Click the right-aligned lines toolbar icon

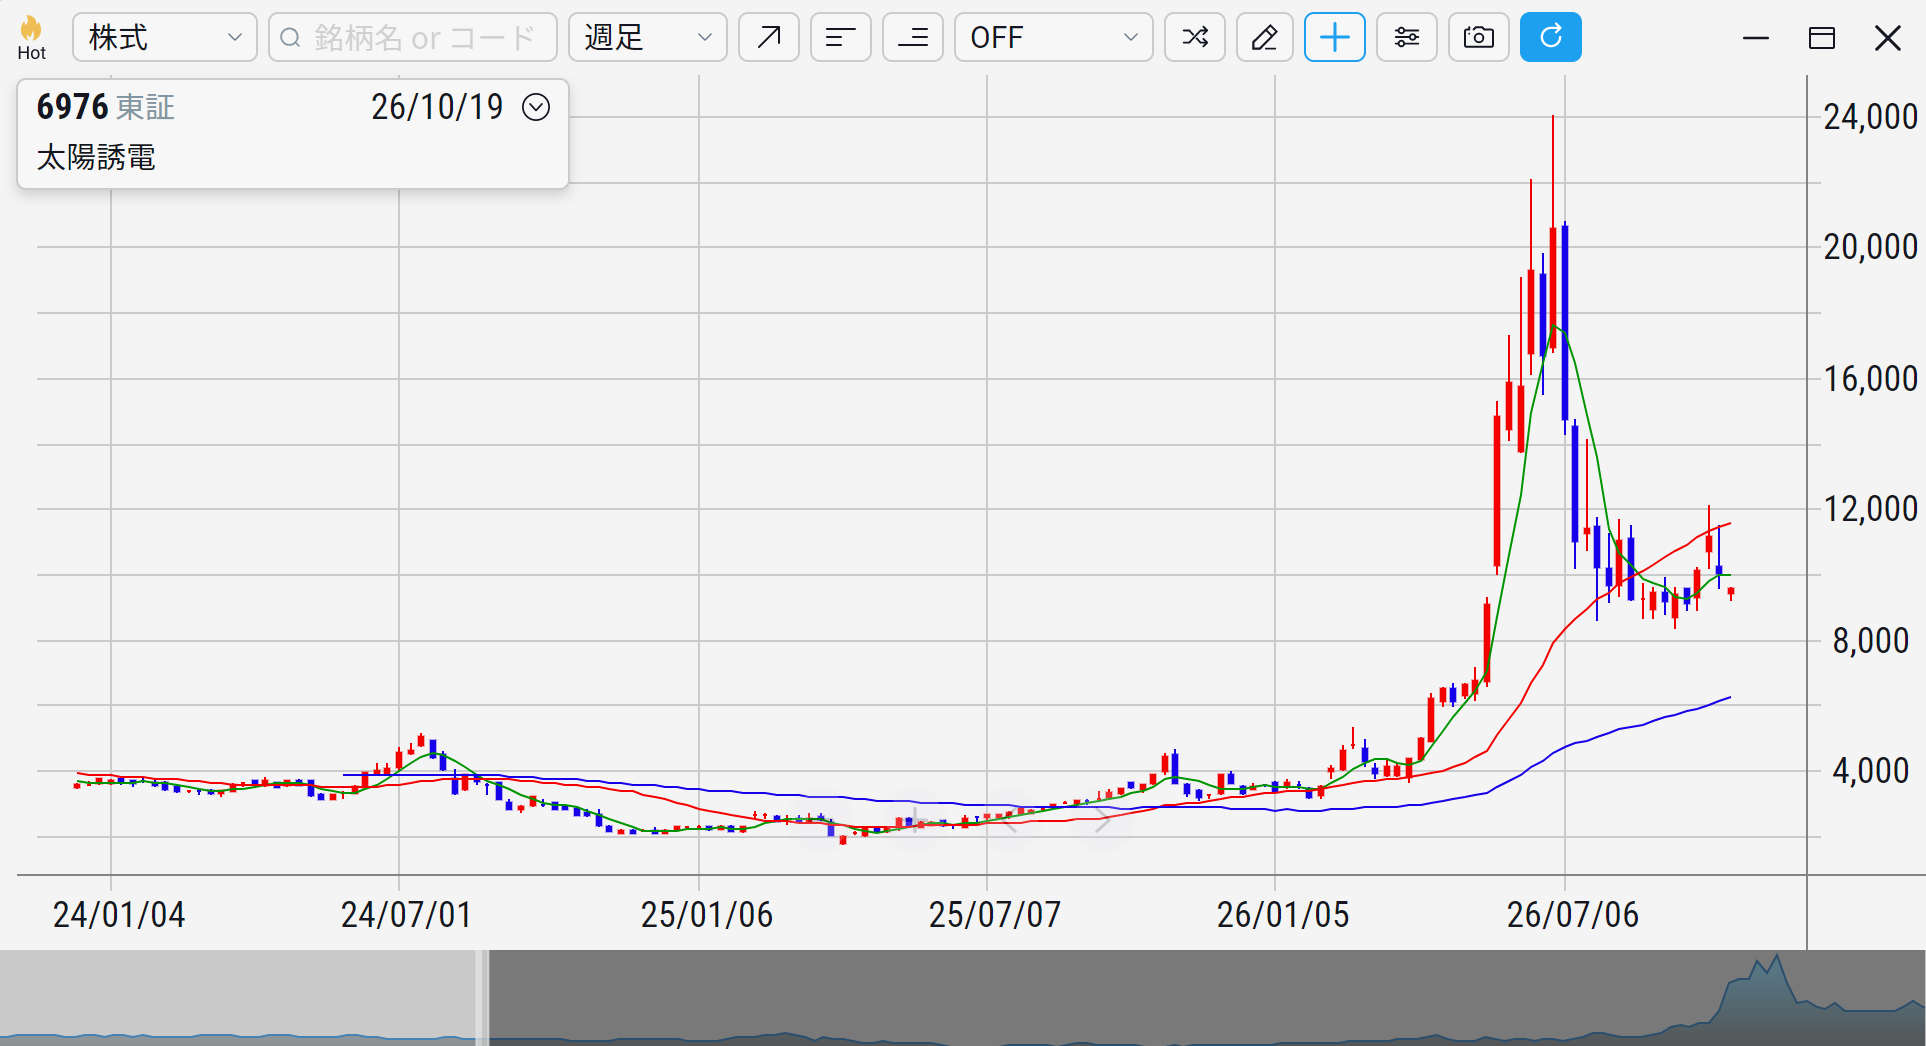coord(913,38)
